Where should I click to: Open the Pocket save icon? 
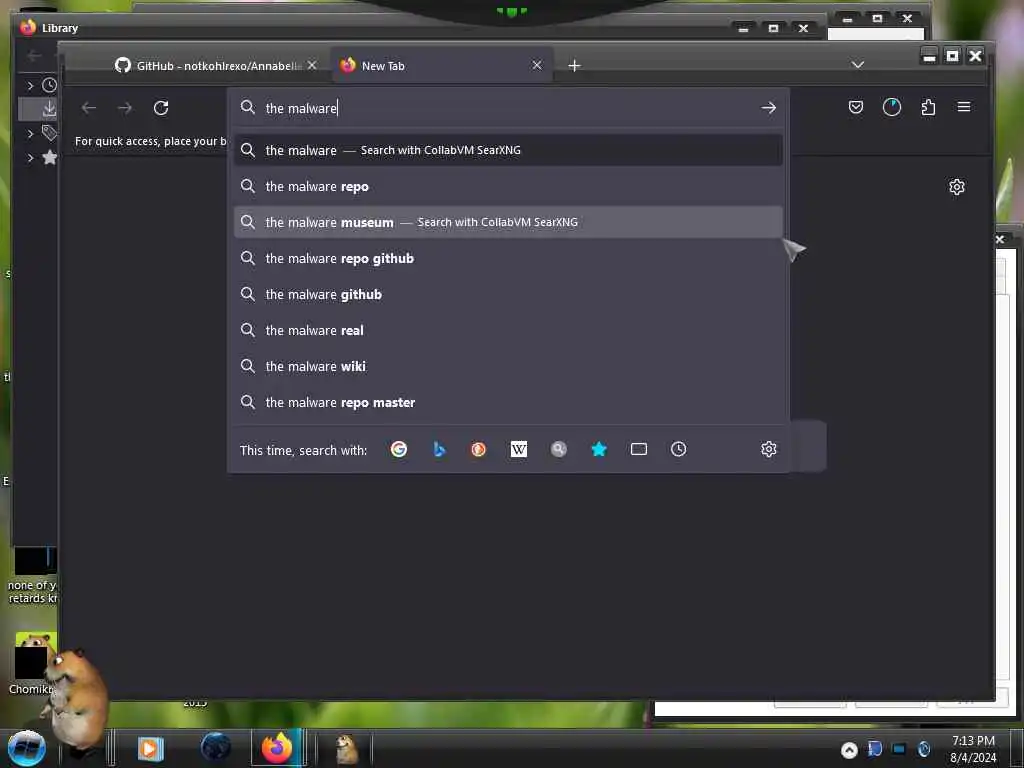[x=856, y=107]
